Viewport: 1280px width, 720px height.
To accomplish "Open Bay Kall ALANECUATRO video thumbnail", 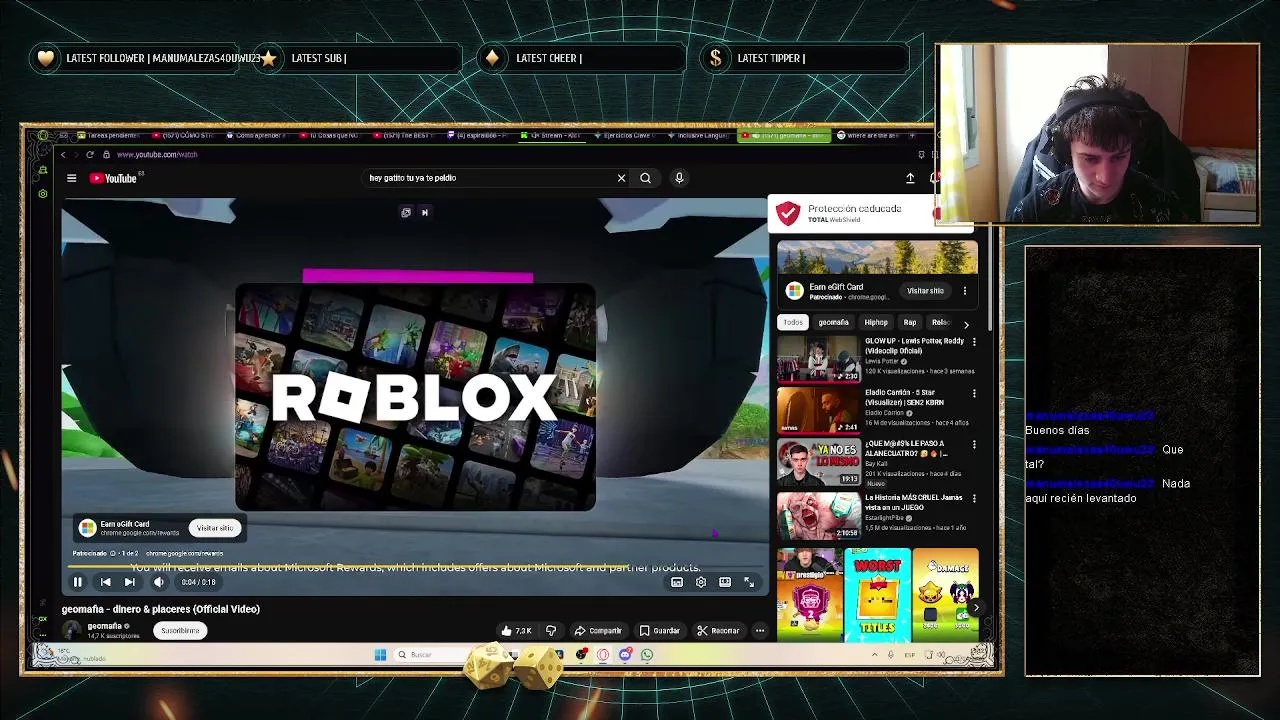I will pos(818,464).
